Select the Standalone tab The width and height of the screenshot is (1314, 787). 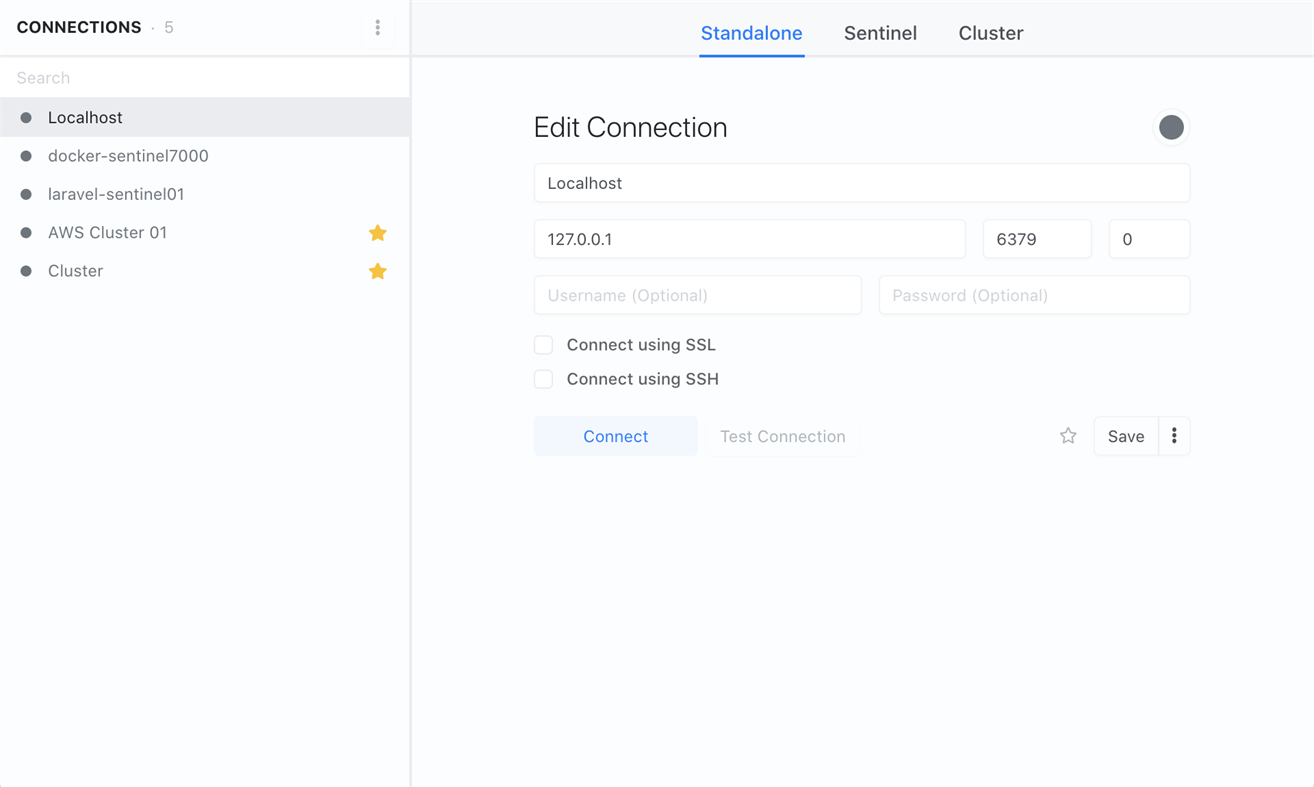(751, 33)
